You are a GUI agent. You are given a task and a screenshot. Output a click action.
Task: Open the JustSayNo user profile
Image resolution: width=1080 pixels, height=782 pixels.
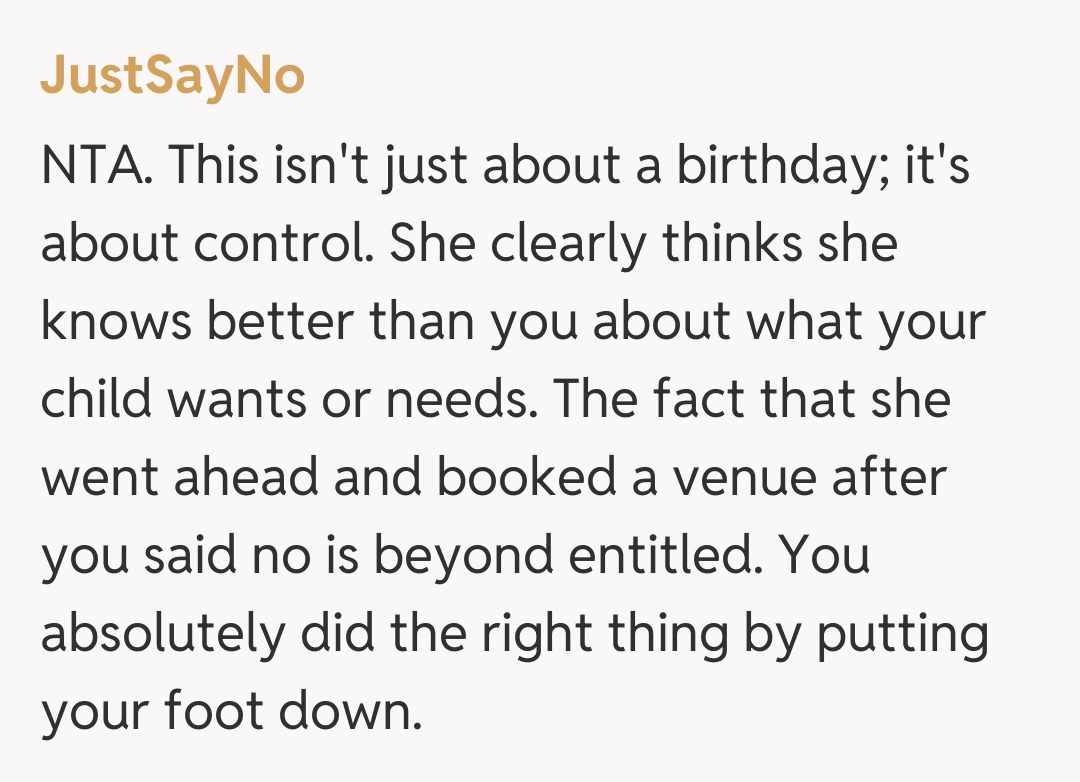click(172, 77)
